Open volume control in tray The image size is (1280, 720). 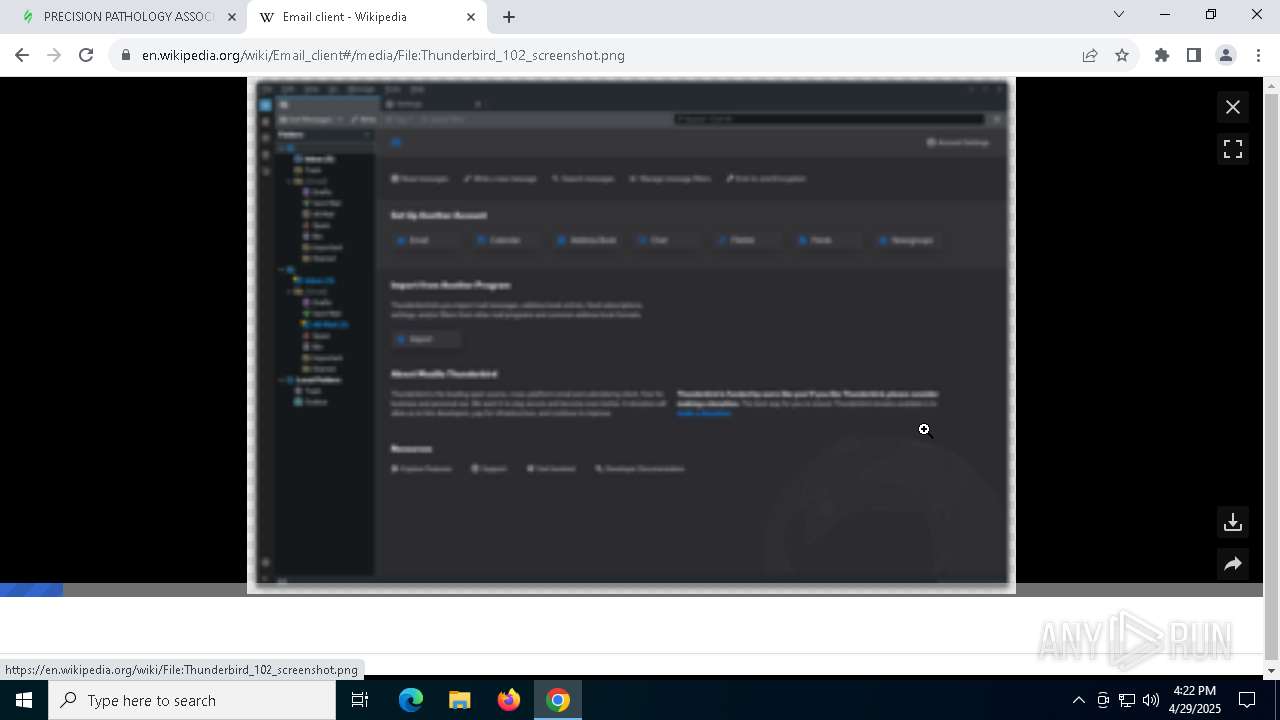point(1150,700)
